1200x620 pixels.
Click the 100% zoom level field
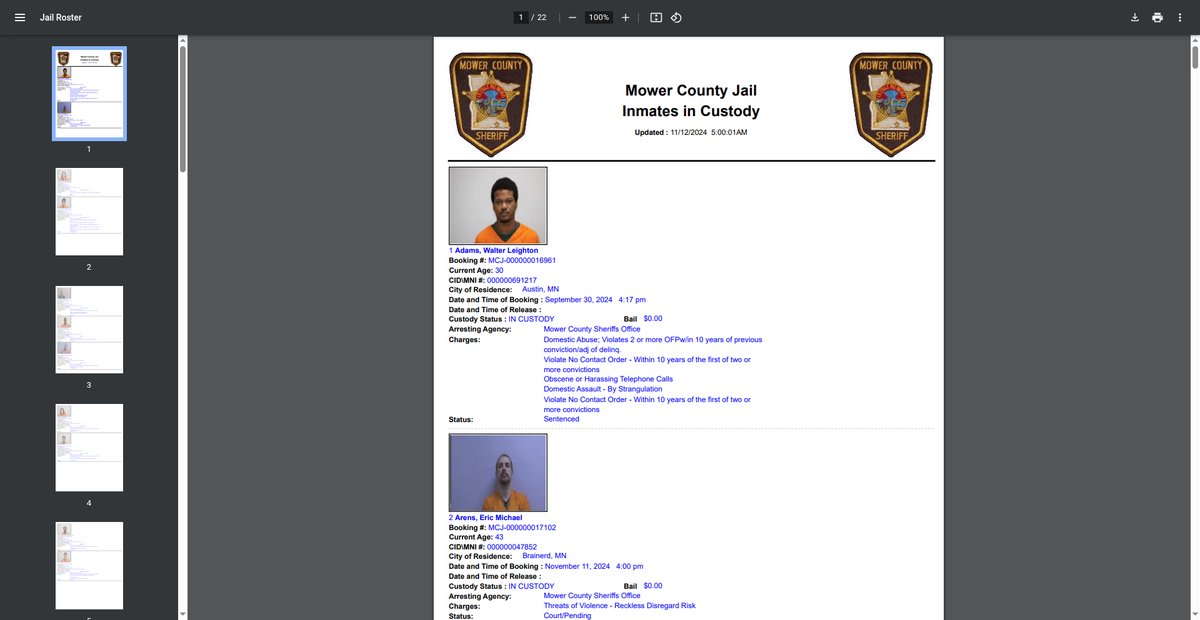coord(599,18)
